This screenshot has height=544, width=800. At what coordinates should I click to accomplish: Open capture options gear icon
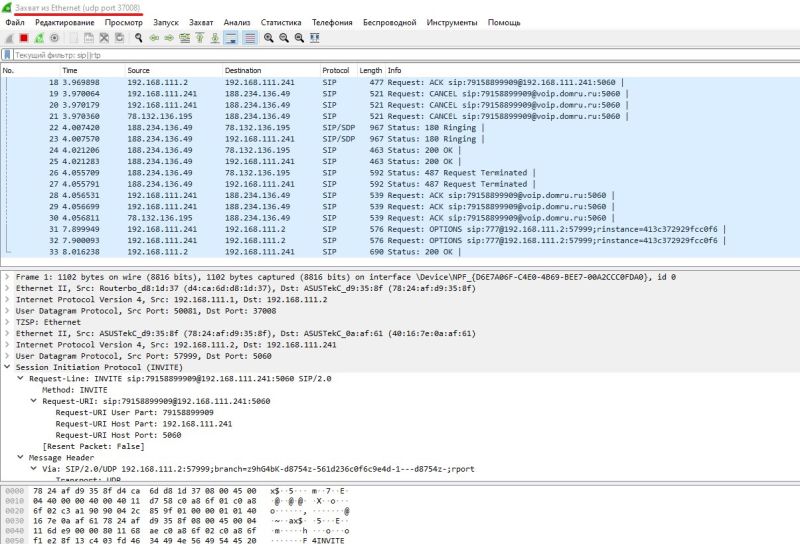(x=55, y=38)
